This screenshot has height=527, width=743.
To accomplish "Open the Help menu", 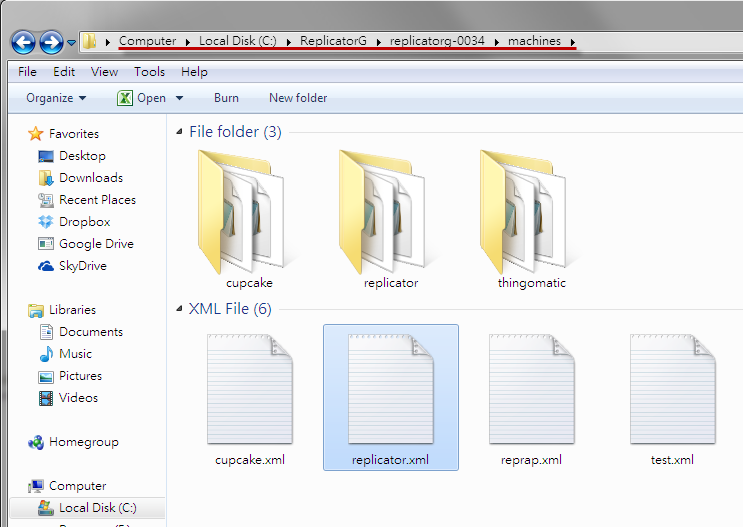I will point(194,72).
